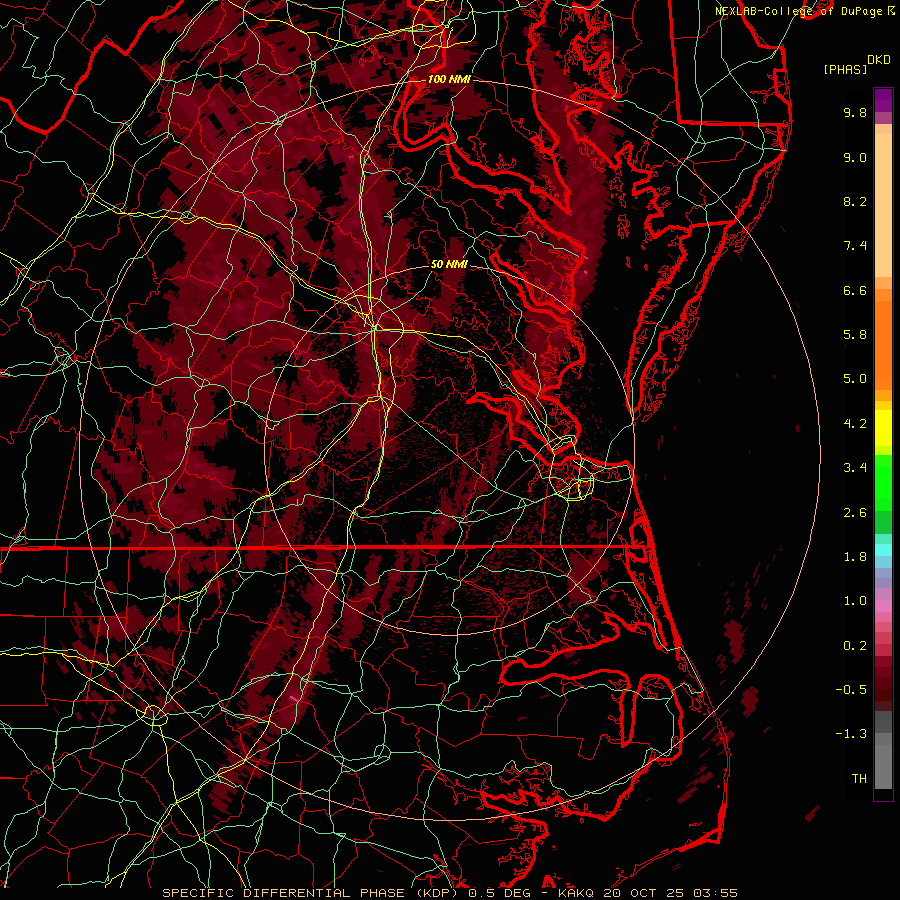
Task: Click the 9.0 value on the color scale
Action: coord(855,157)
